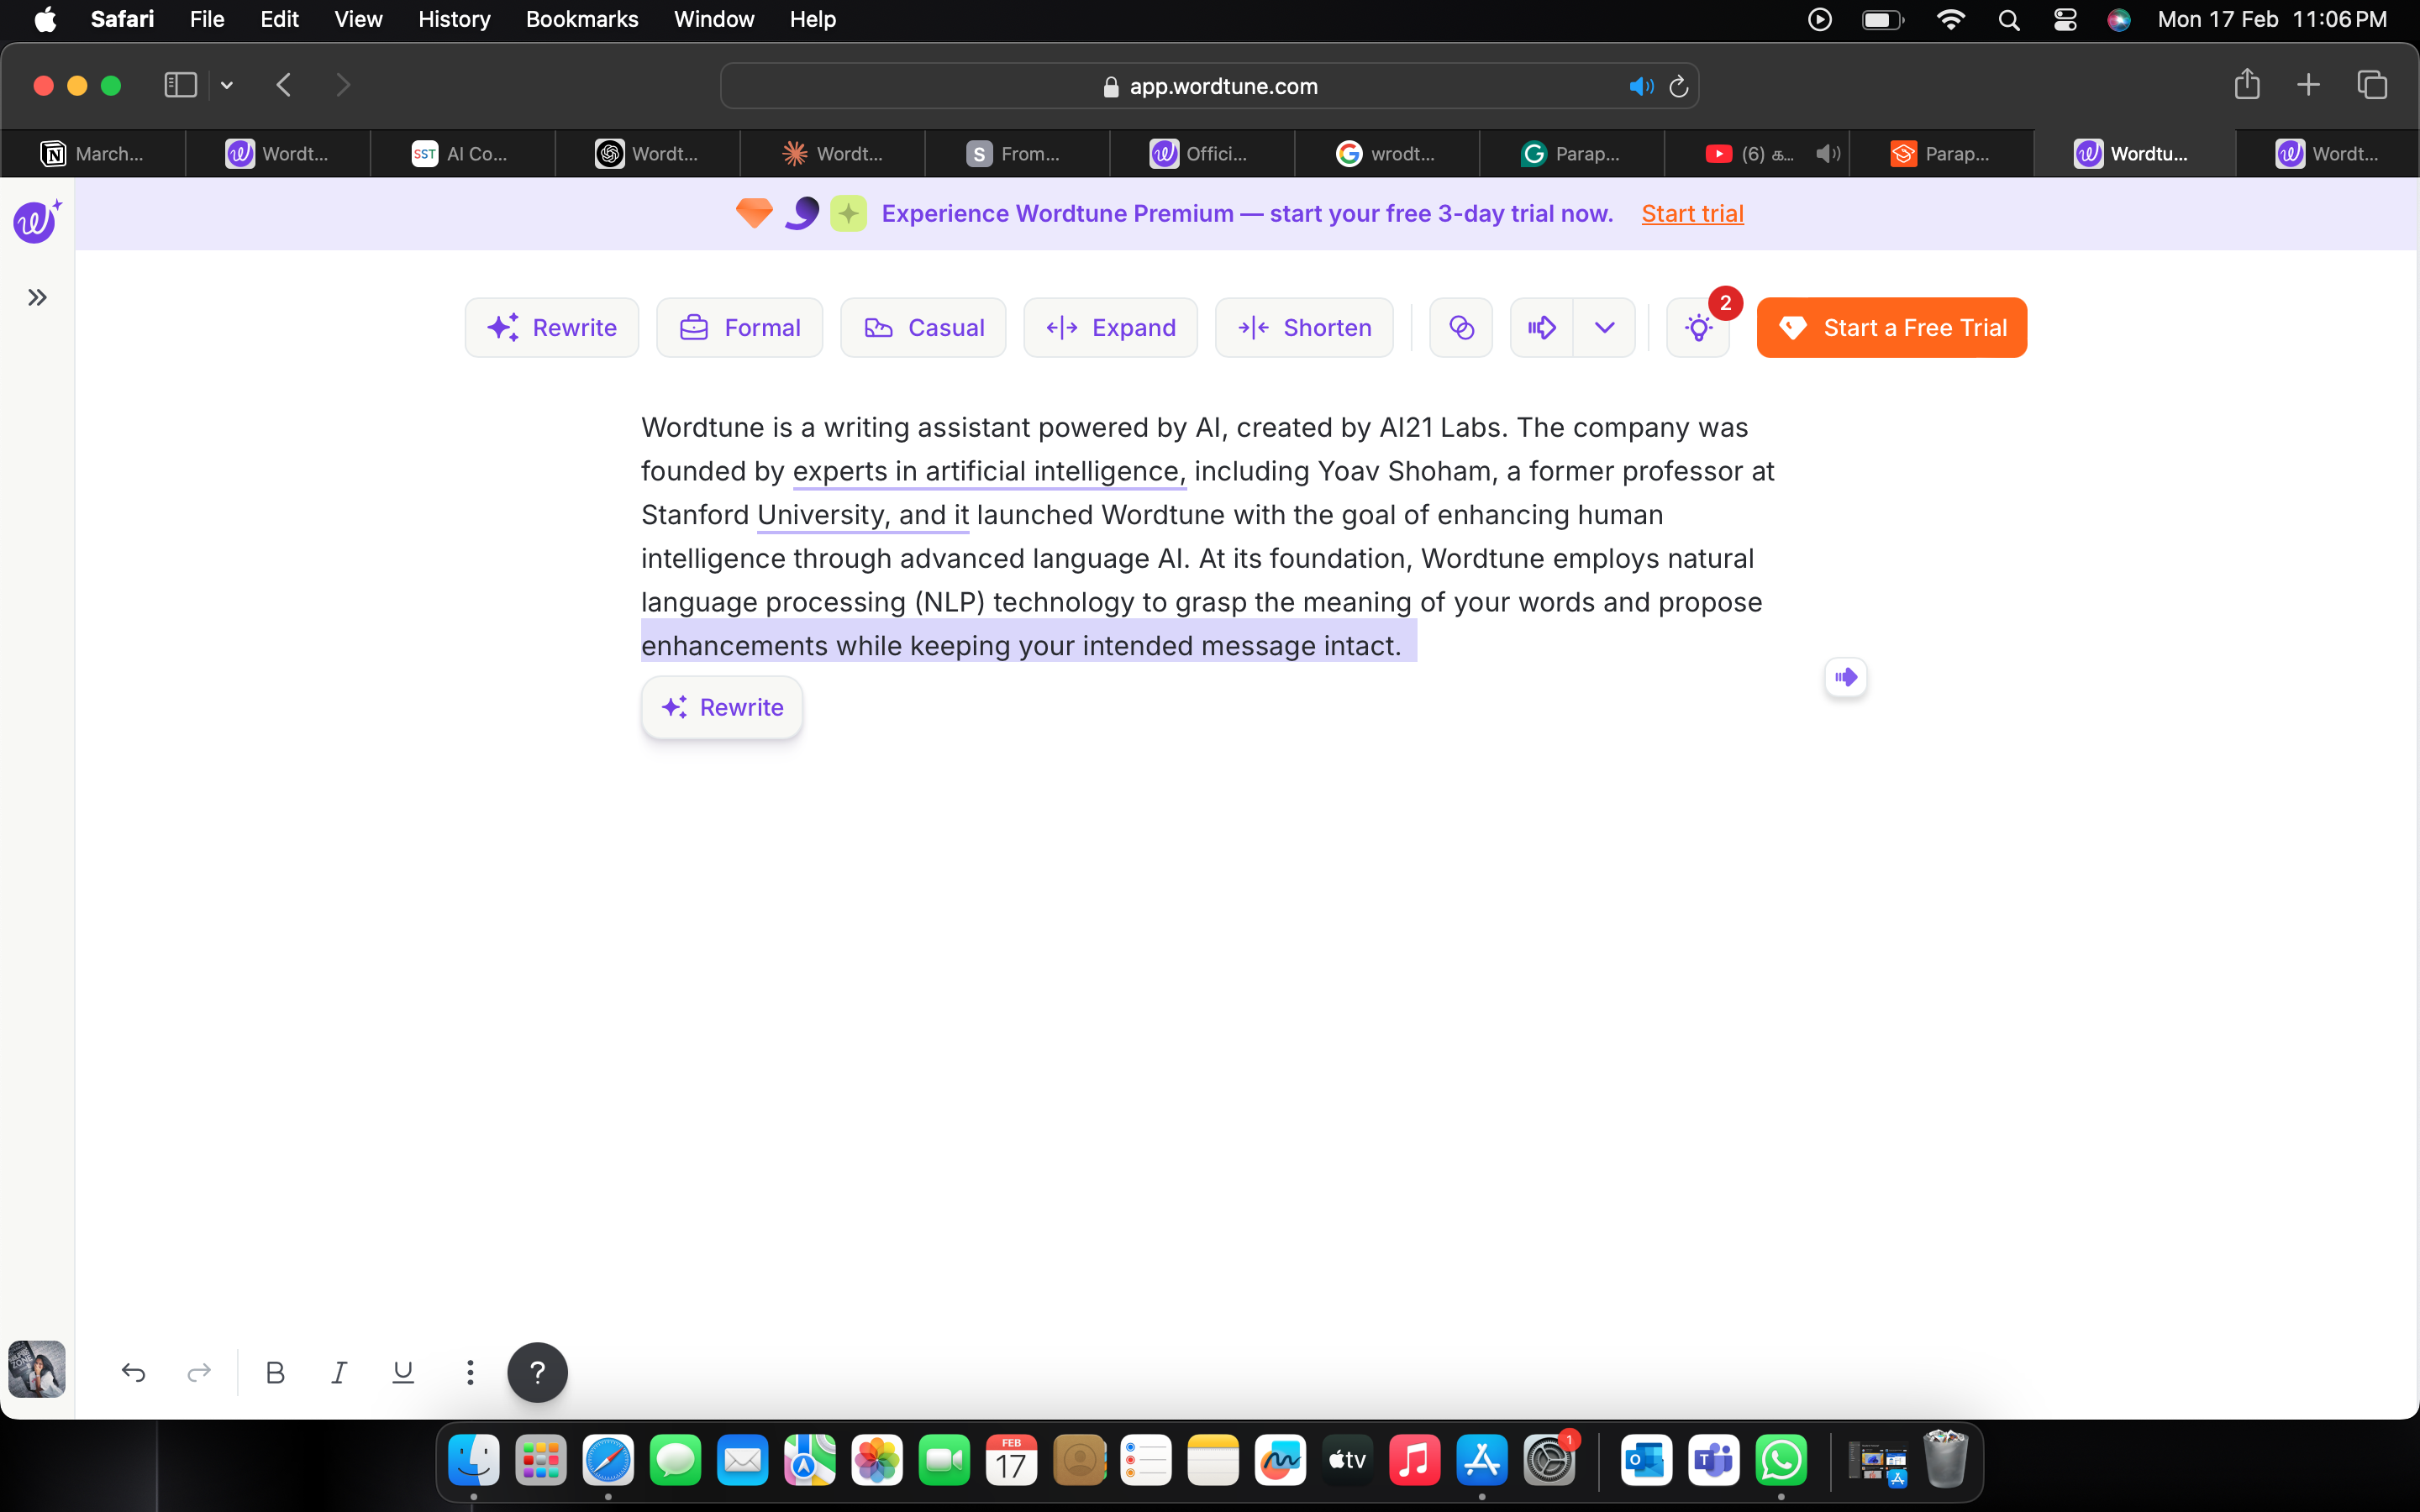The image size is (2420, 1512).
Task: Open Microsoft Outlook from the Dock
Action: tap(1647, 1461)
